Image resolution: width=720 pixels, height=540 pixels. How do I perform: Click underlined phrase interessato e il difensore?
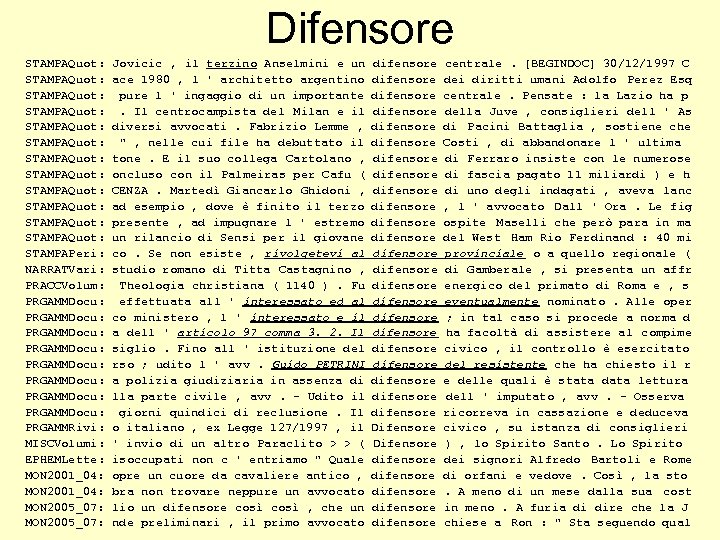tap(344, 318)
